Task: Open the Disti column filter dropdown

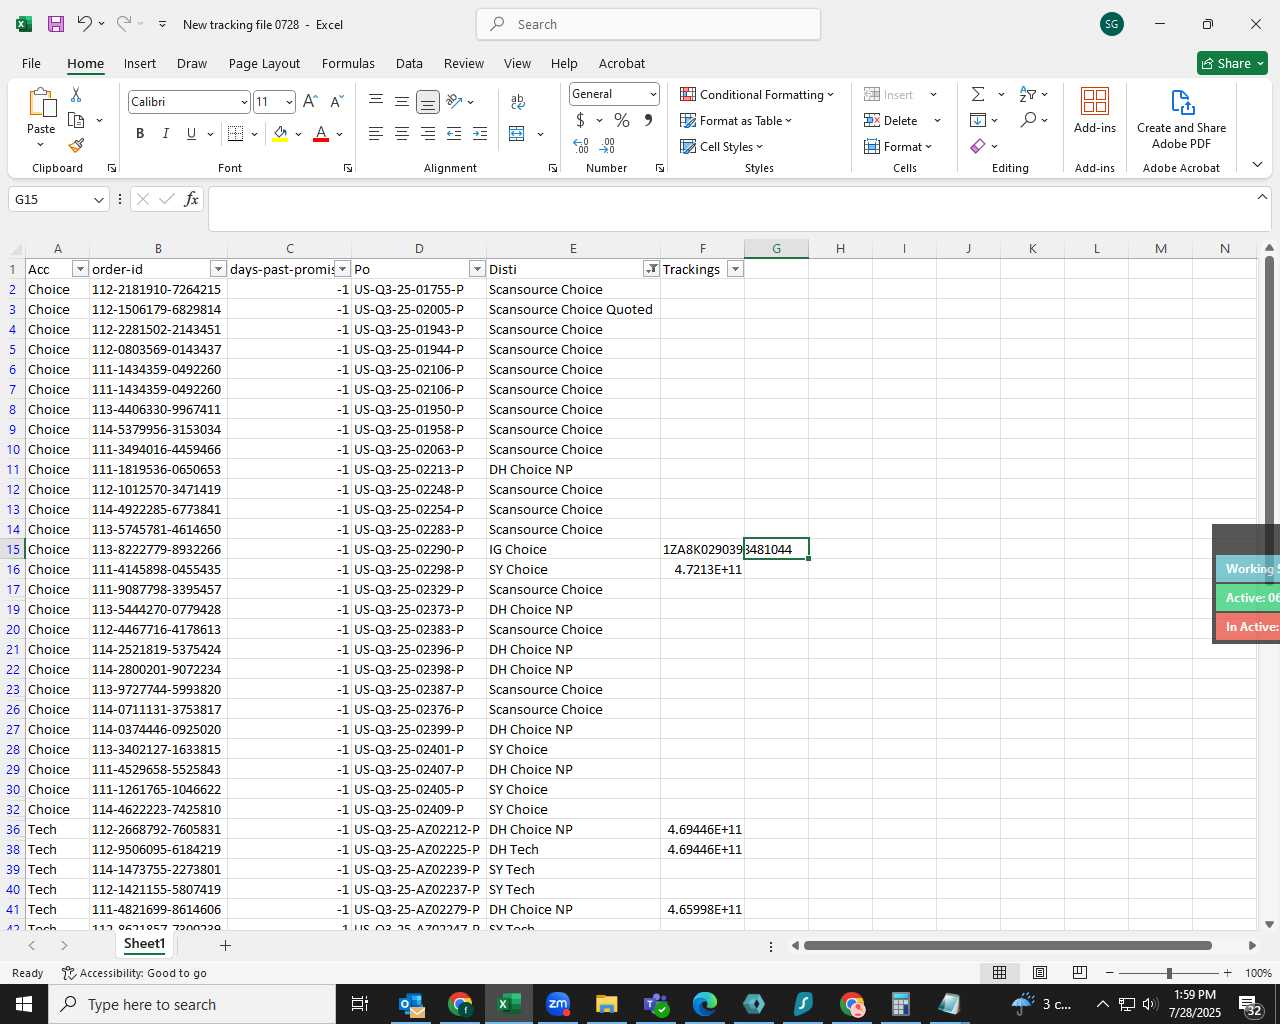Action: (x=652, y=269)
